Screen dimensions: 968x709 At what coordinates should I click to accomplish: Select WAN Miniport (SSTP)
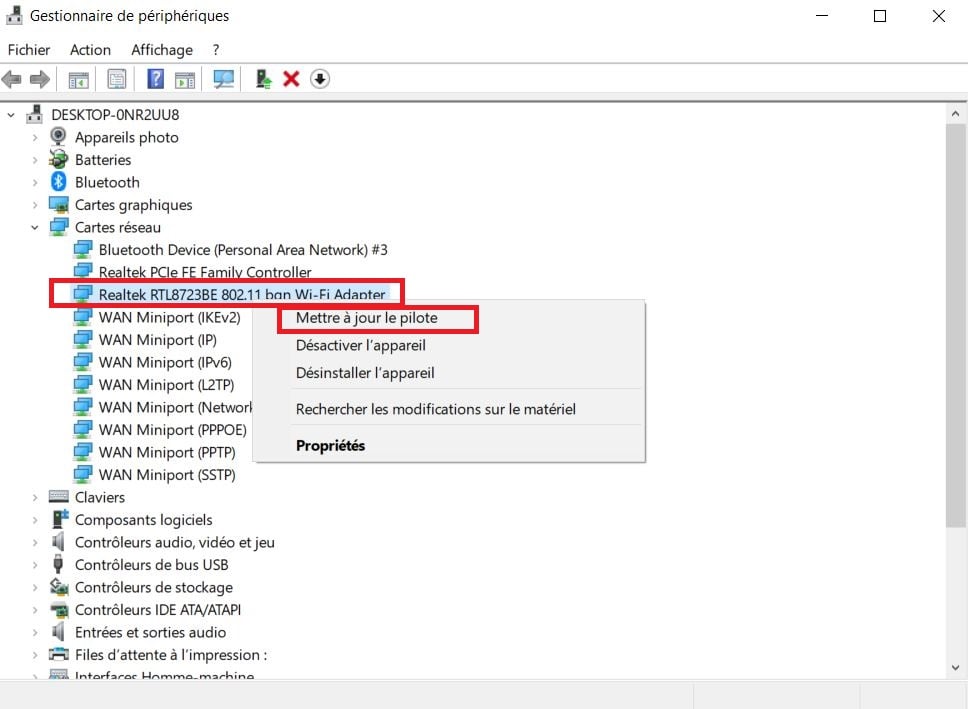point(167,474)
